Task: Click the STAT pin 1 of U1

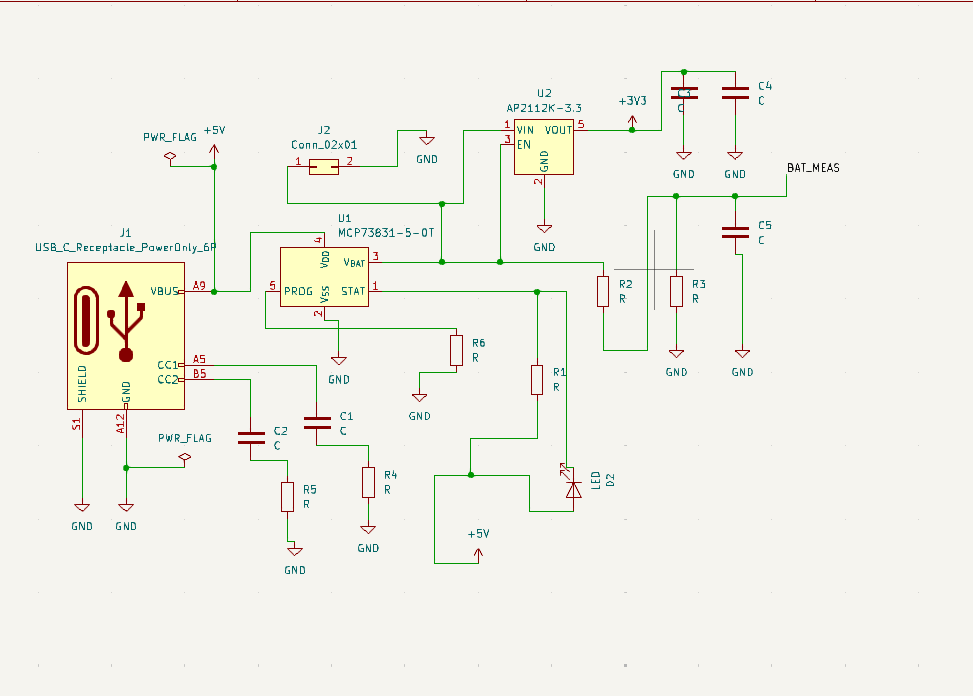Action: pos(375,289)
